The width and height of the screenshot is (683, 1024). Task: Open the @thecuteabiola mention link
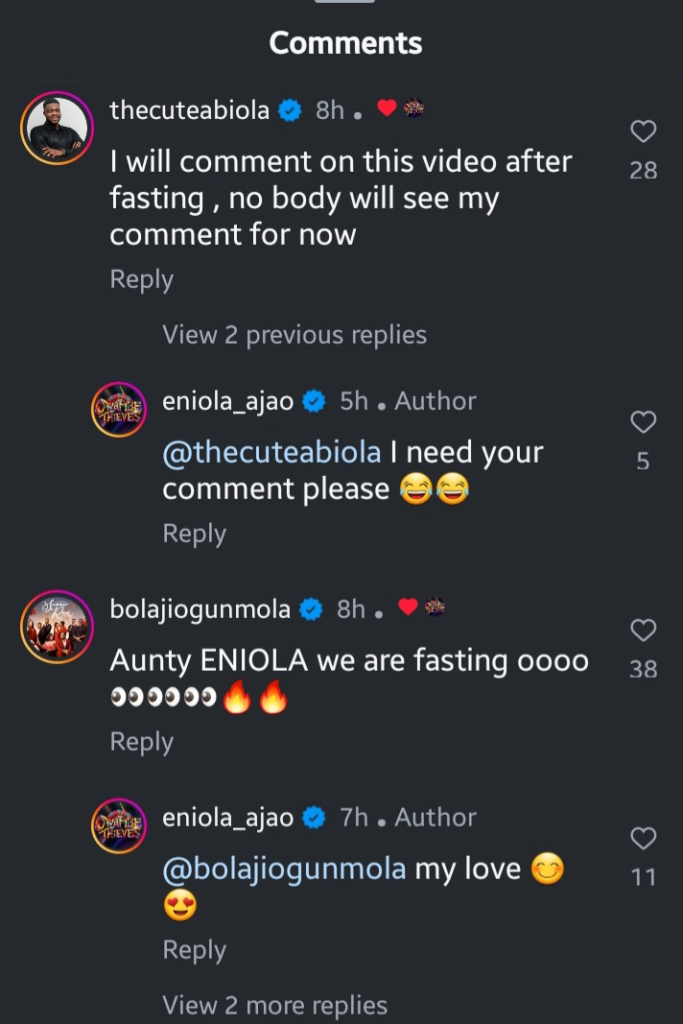point(271,452)
